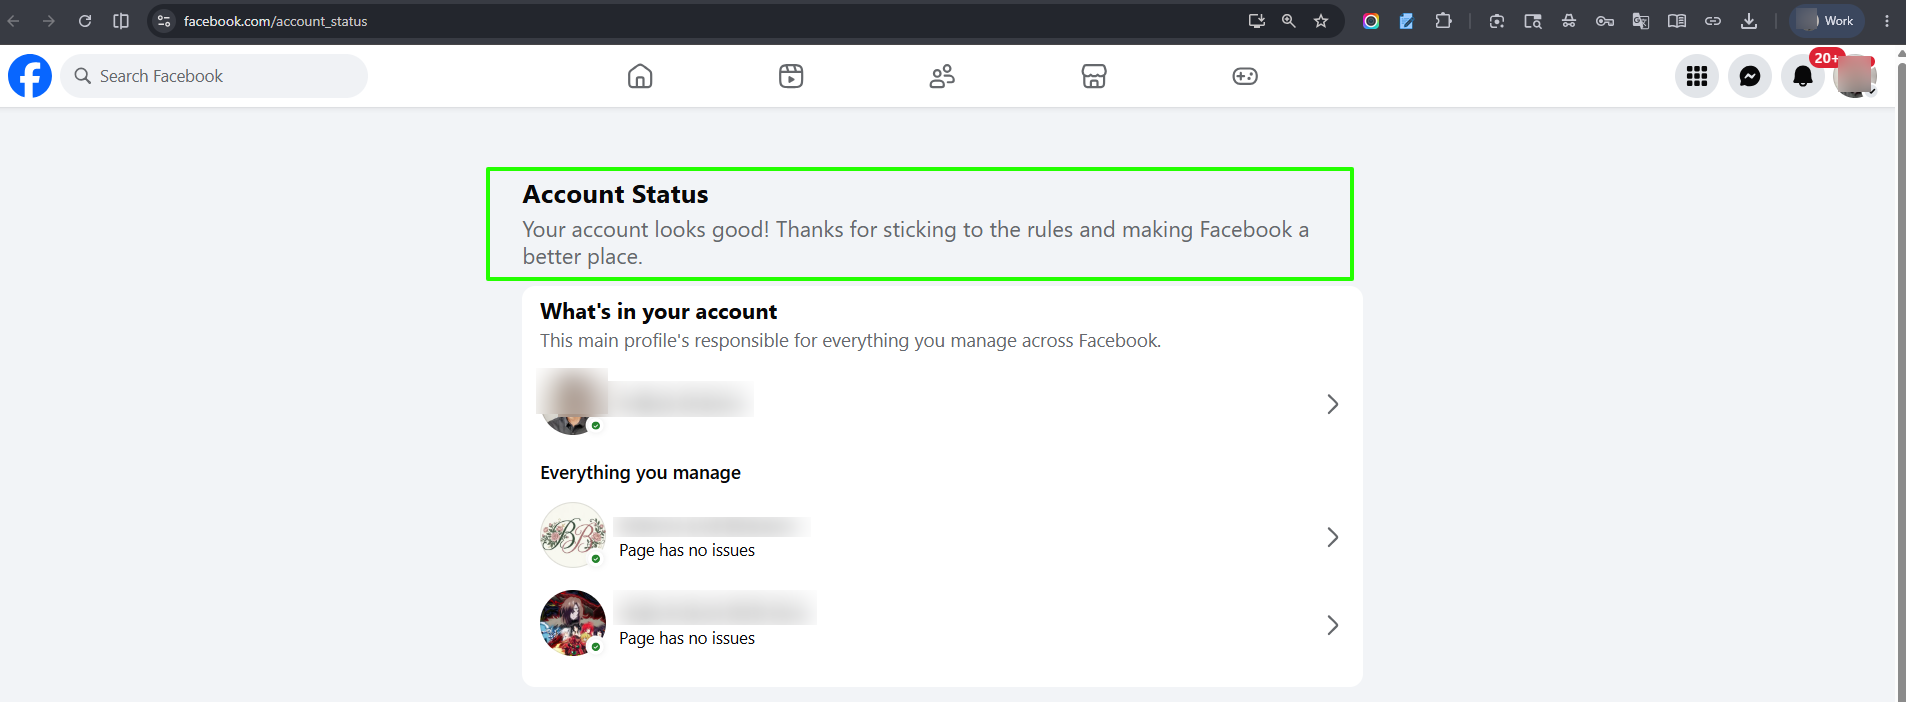The width and height of the screenshot is (1906, 702).
Task: View site information in address bar
Action: point(165,21)
